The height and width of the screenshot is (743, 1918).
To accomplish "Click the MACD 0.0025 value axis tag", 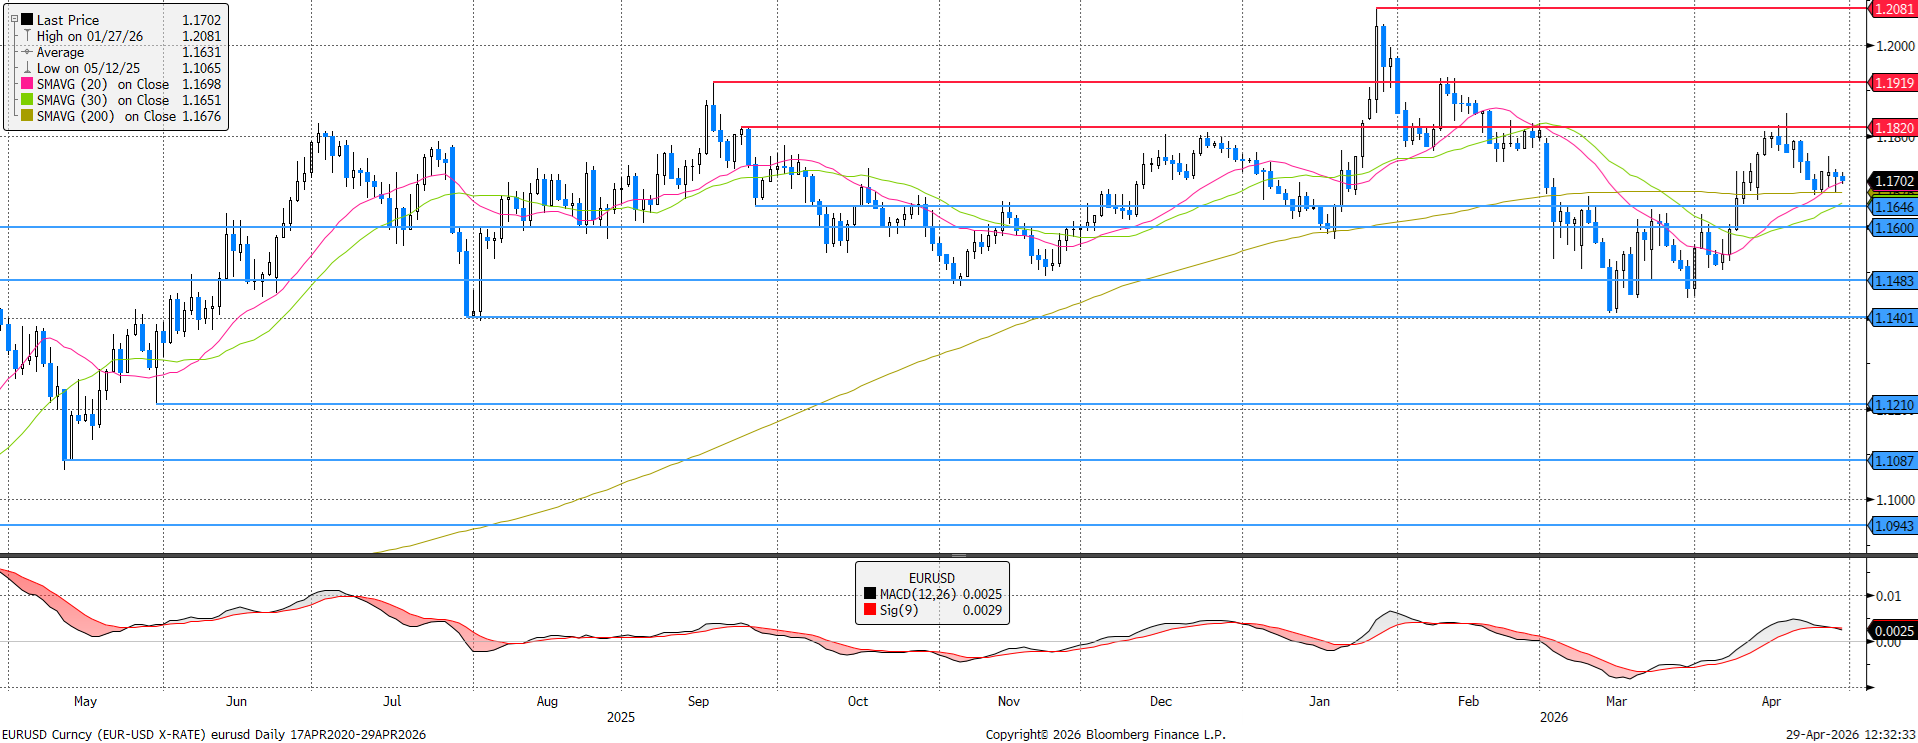I will [x=1892, y=631].
